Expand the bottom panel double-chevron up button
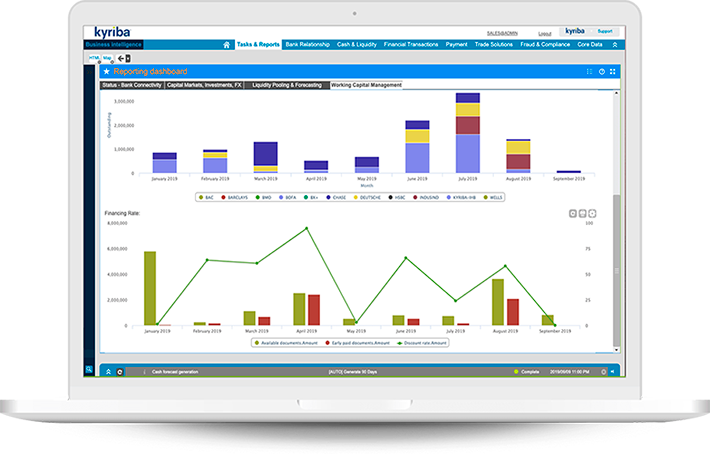Screen dimensions: 710x454 pos(107,371)
